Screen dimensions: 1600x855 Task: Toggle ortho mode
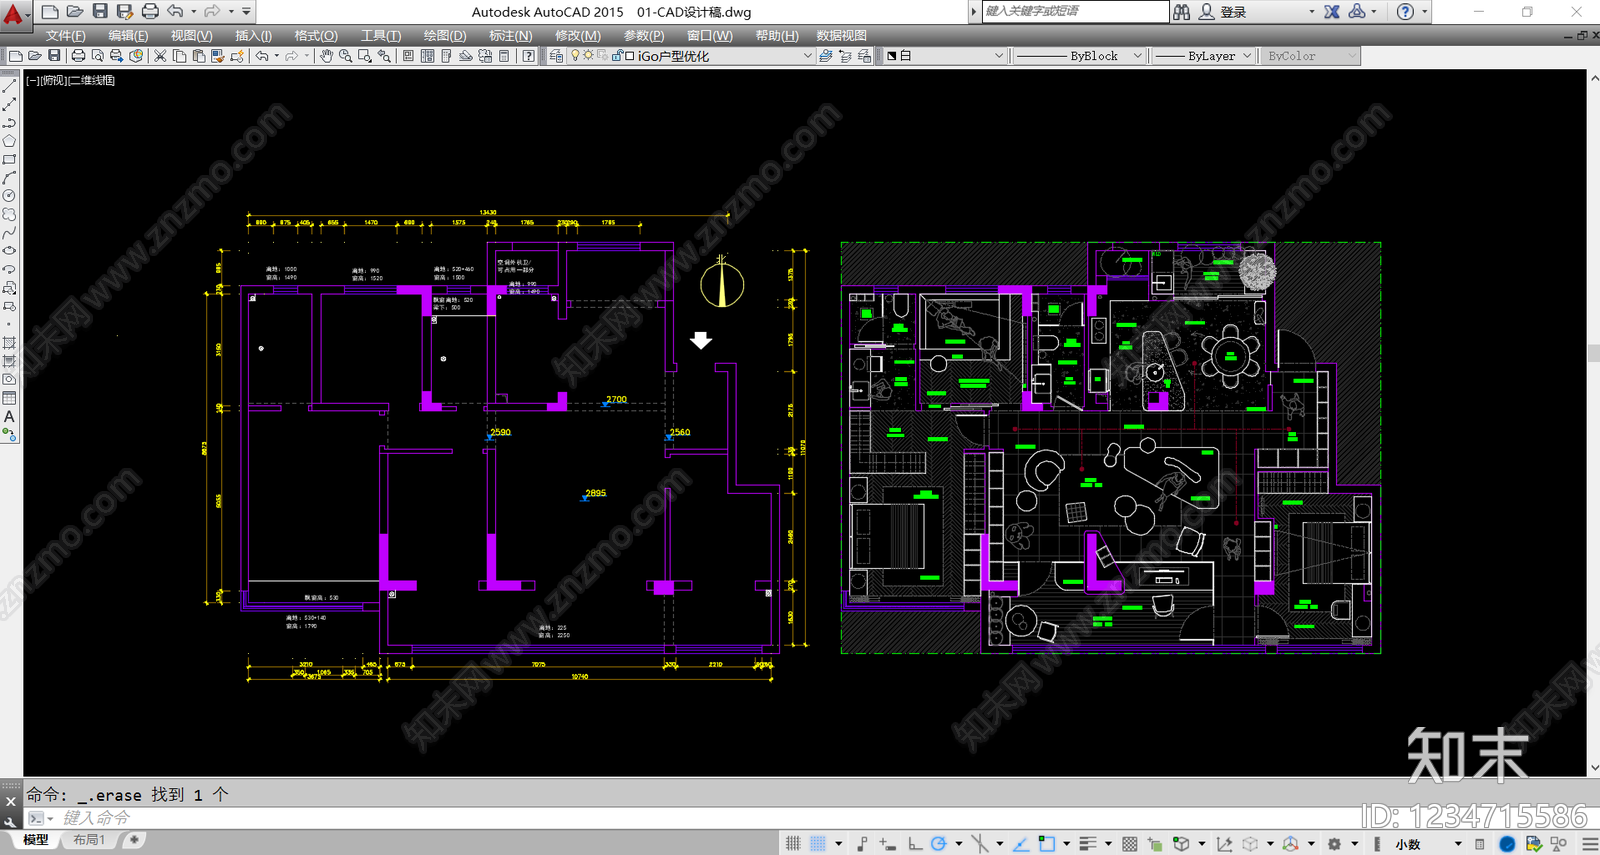pos(914,844)
